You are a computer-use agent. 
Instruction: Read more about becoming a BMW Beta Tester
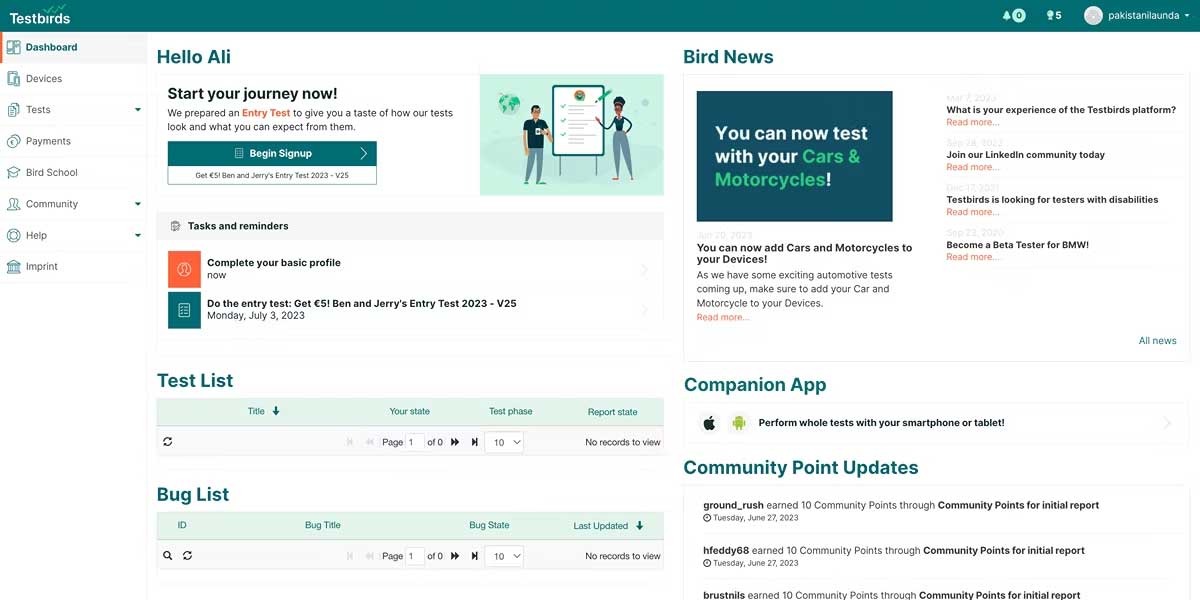(x=973, y=256)
